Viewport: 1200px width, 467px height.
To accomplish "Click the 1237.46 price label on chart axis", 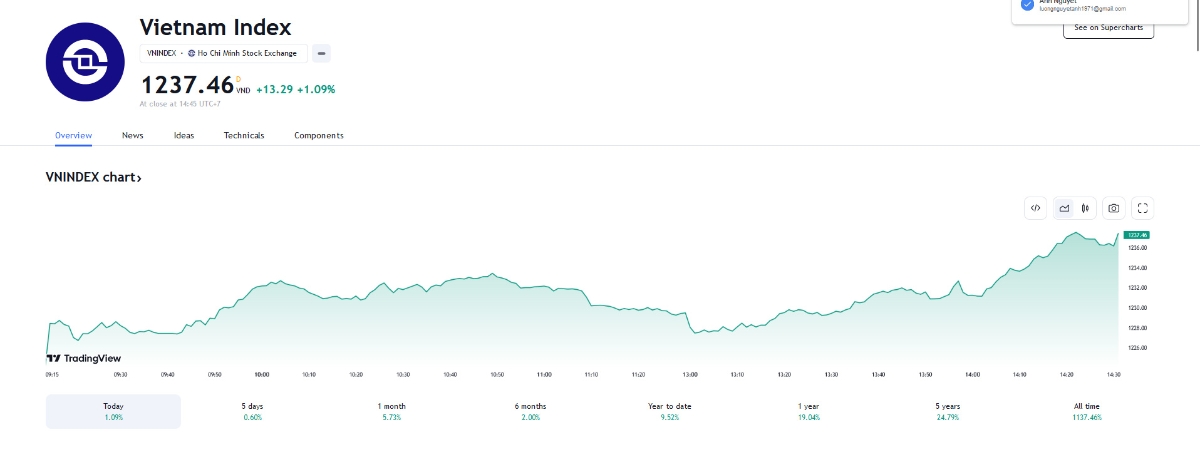I will (x=1135, y=234).
